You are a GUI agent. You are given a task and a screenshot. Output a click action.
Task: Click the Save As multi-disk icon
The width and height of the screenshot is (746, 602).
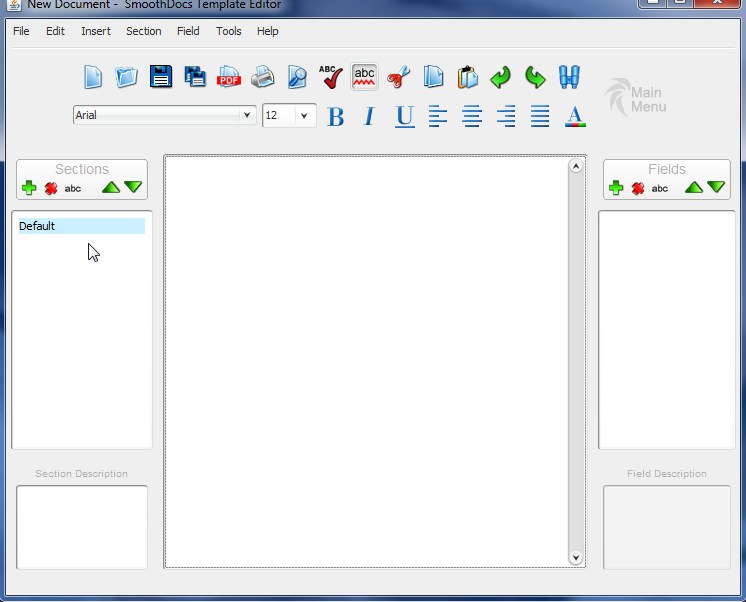(195, 77)
